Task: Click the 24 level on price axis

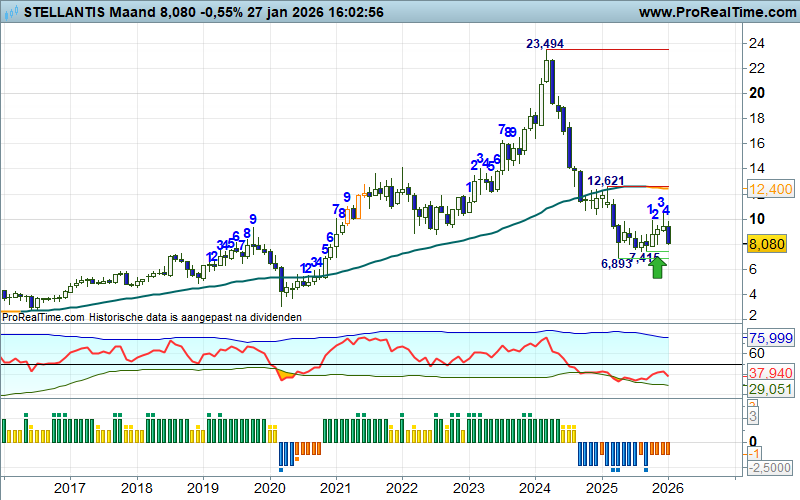Action: (x=757, y=43)
